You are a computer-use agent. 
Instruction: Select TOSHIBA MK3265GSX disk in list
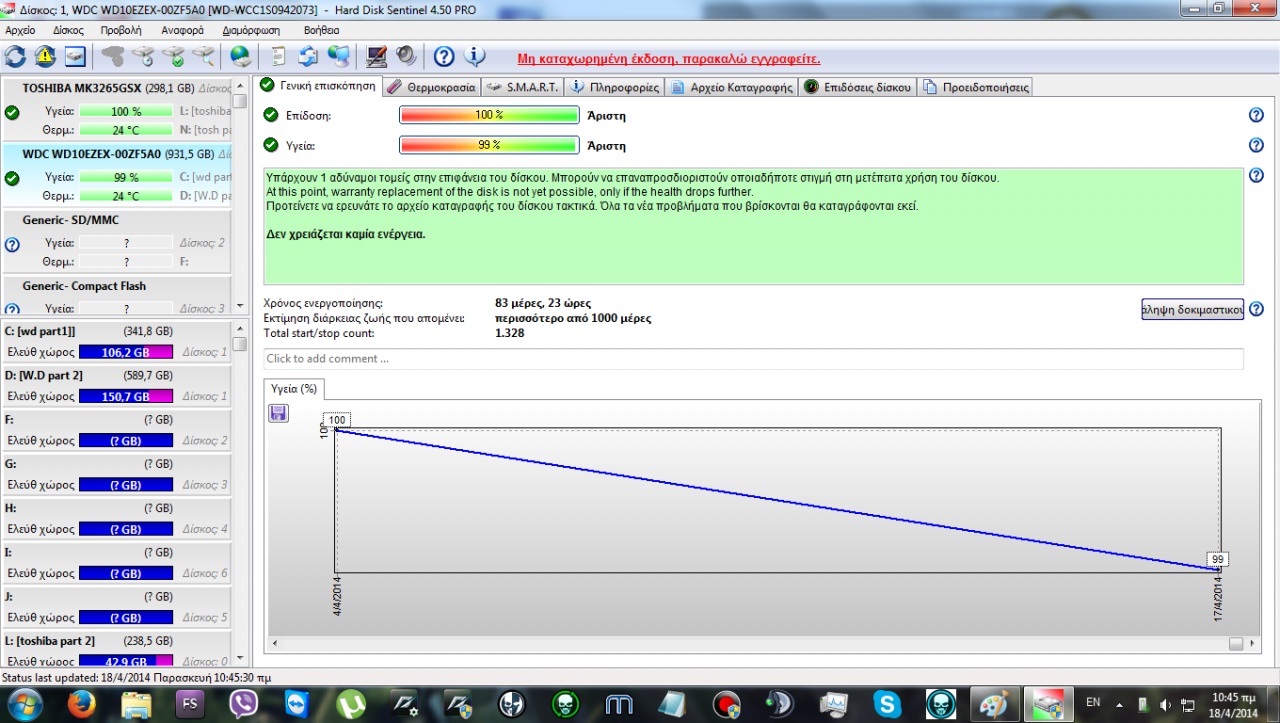point(116,110)
